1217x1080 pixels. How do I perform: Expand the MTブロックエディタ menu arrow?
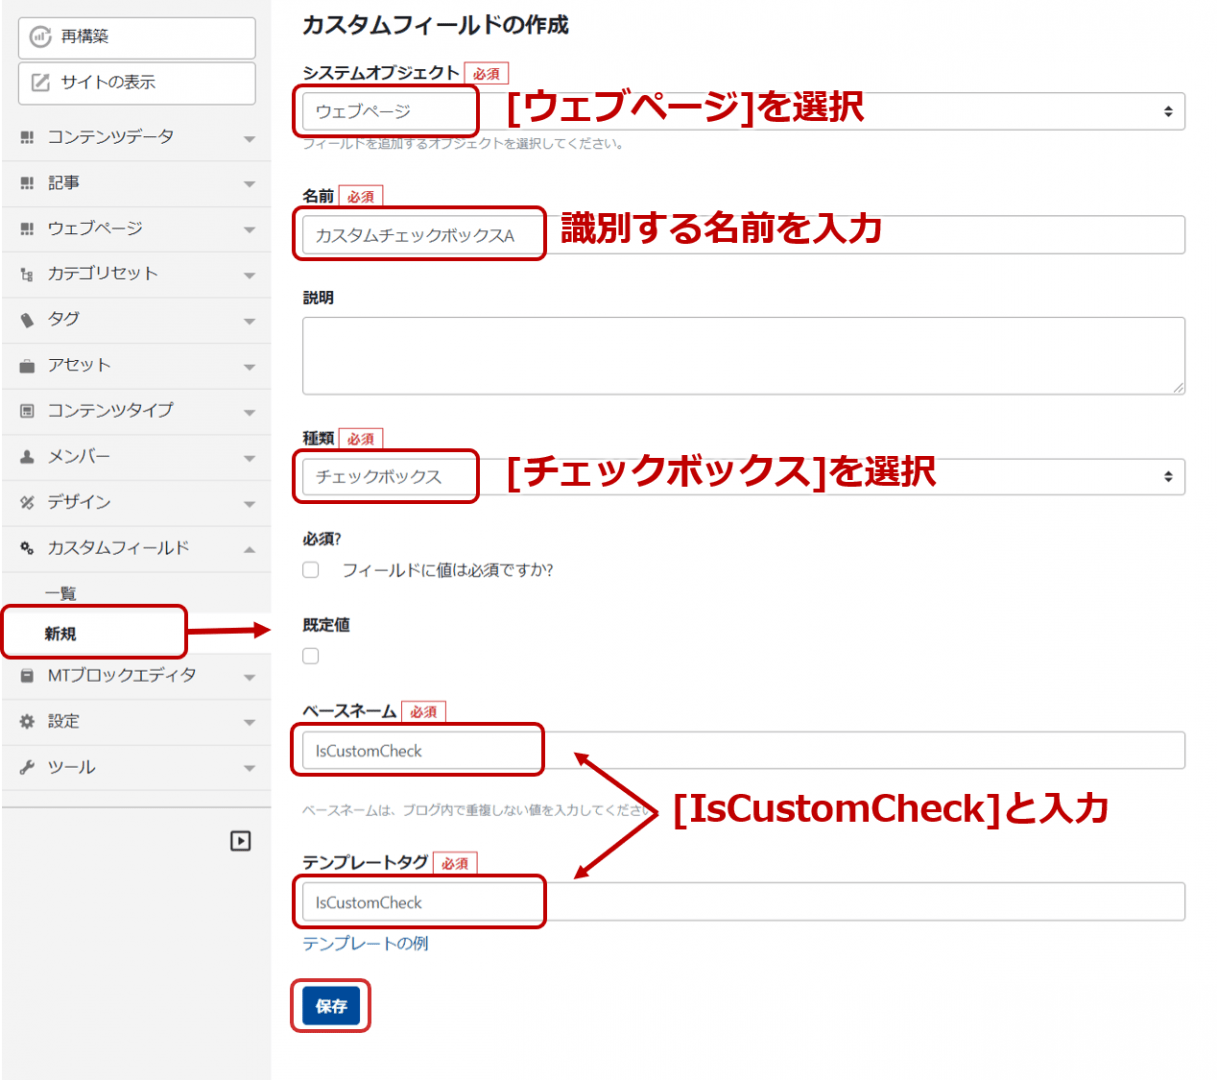pyautogui.click(x=250, y=677)
